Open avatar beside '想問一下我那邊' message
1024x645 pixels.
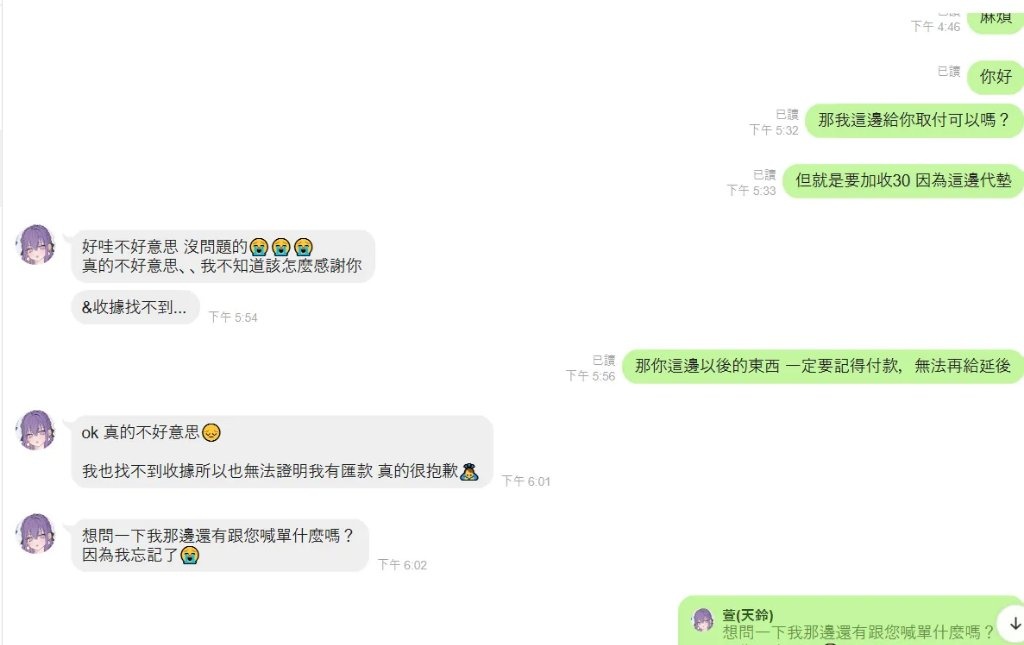coord(36,534)
